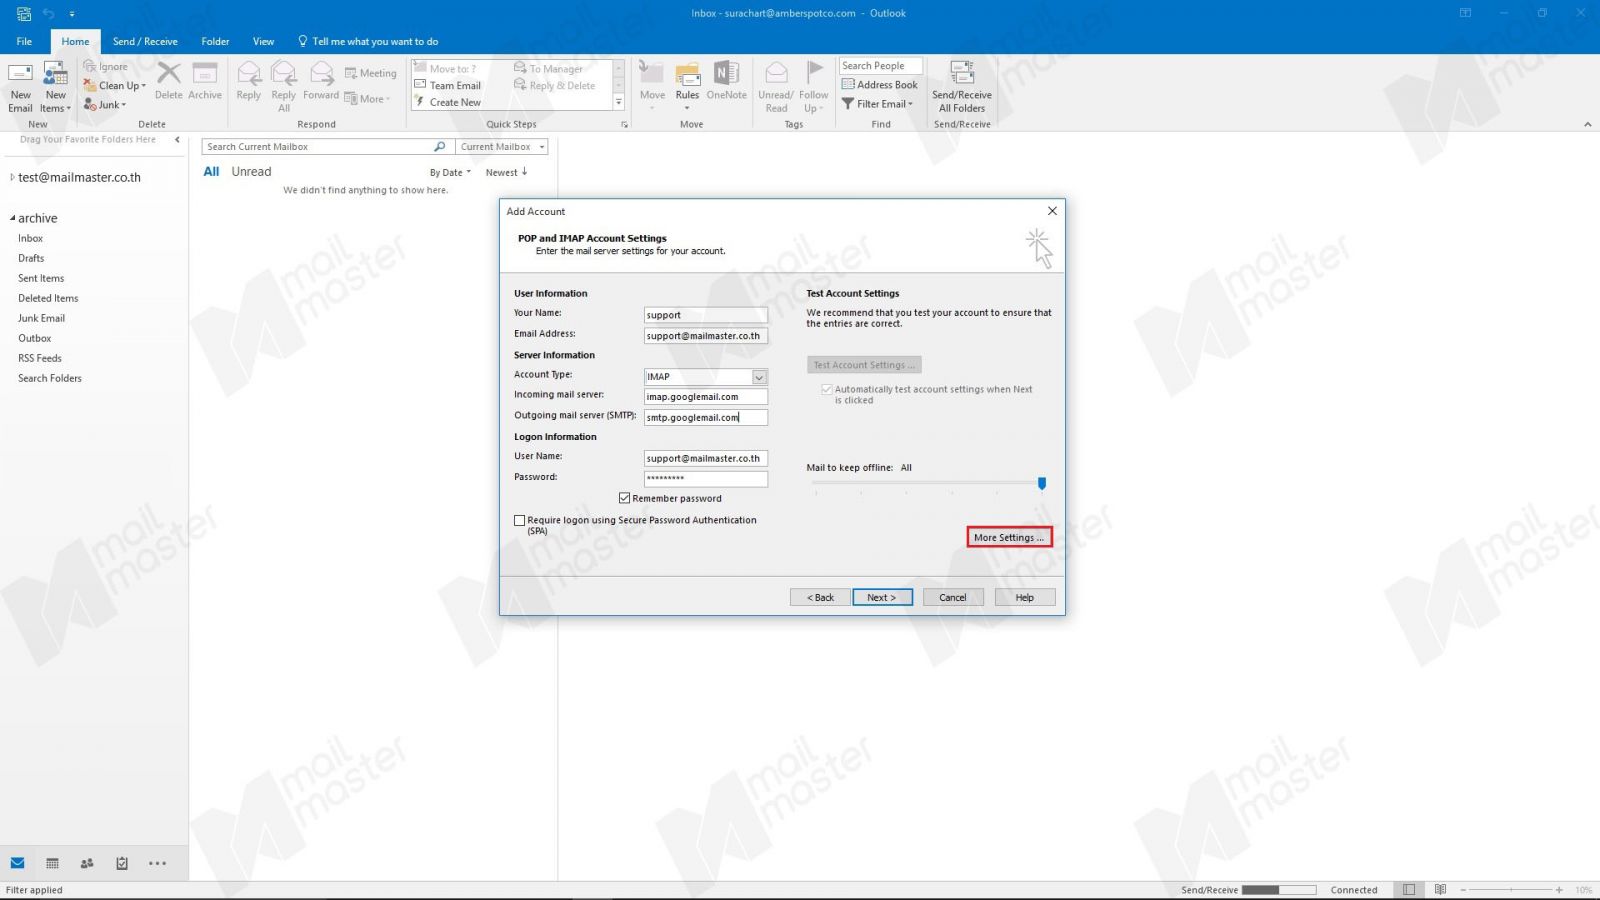Image resolution: width=1600 pixels, height=900 pixels.
Task: Click the Forward ribbon icon
Action: [x=321, y=82]
